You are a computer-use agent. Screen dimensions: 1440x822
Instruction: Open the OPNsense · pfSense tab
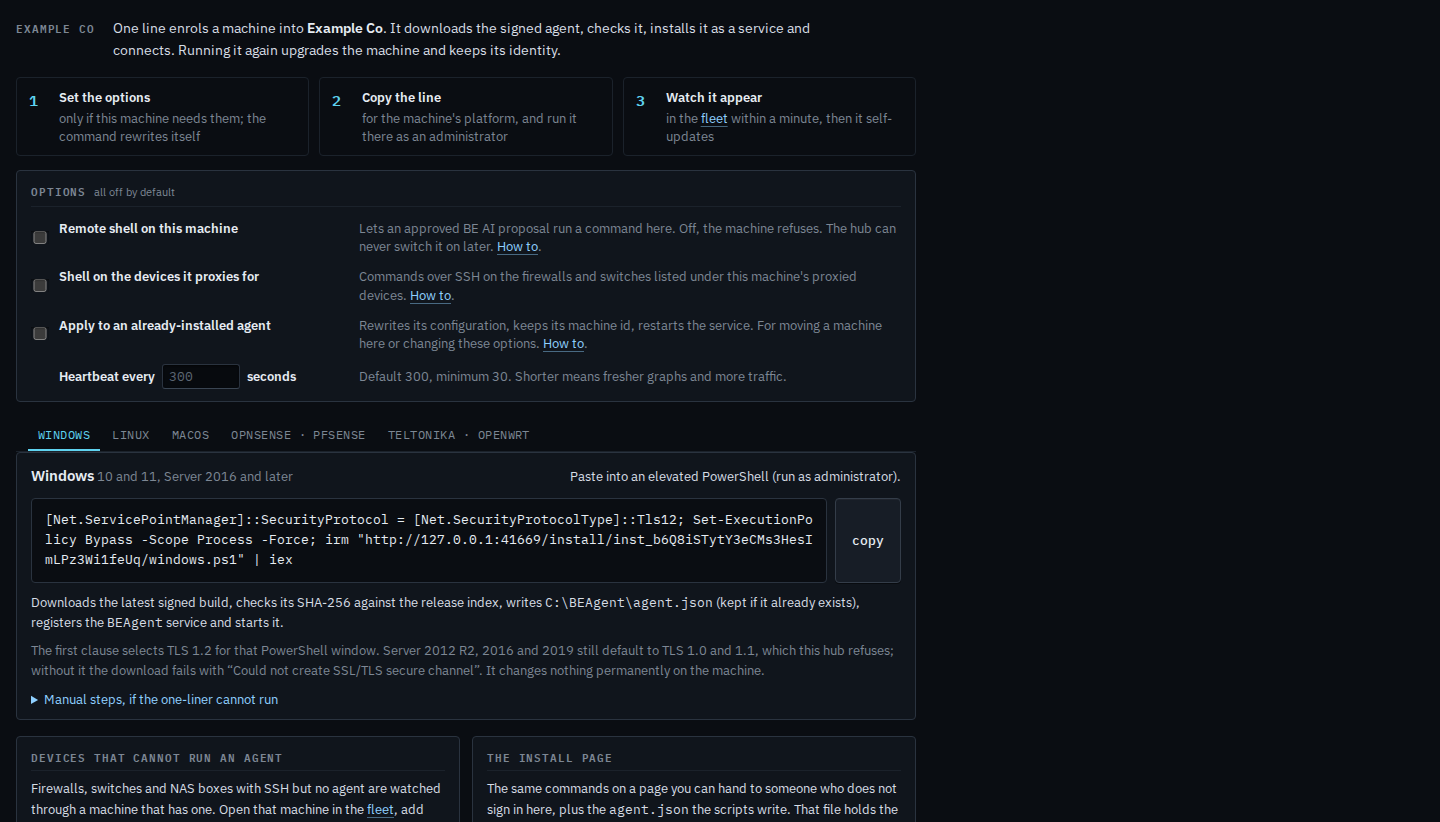[x=298, y=435]
